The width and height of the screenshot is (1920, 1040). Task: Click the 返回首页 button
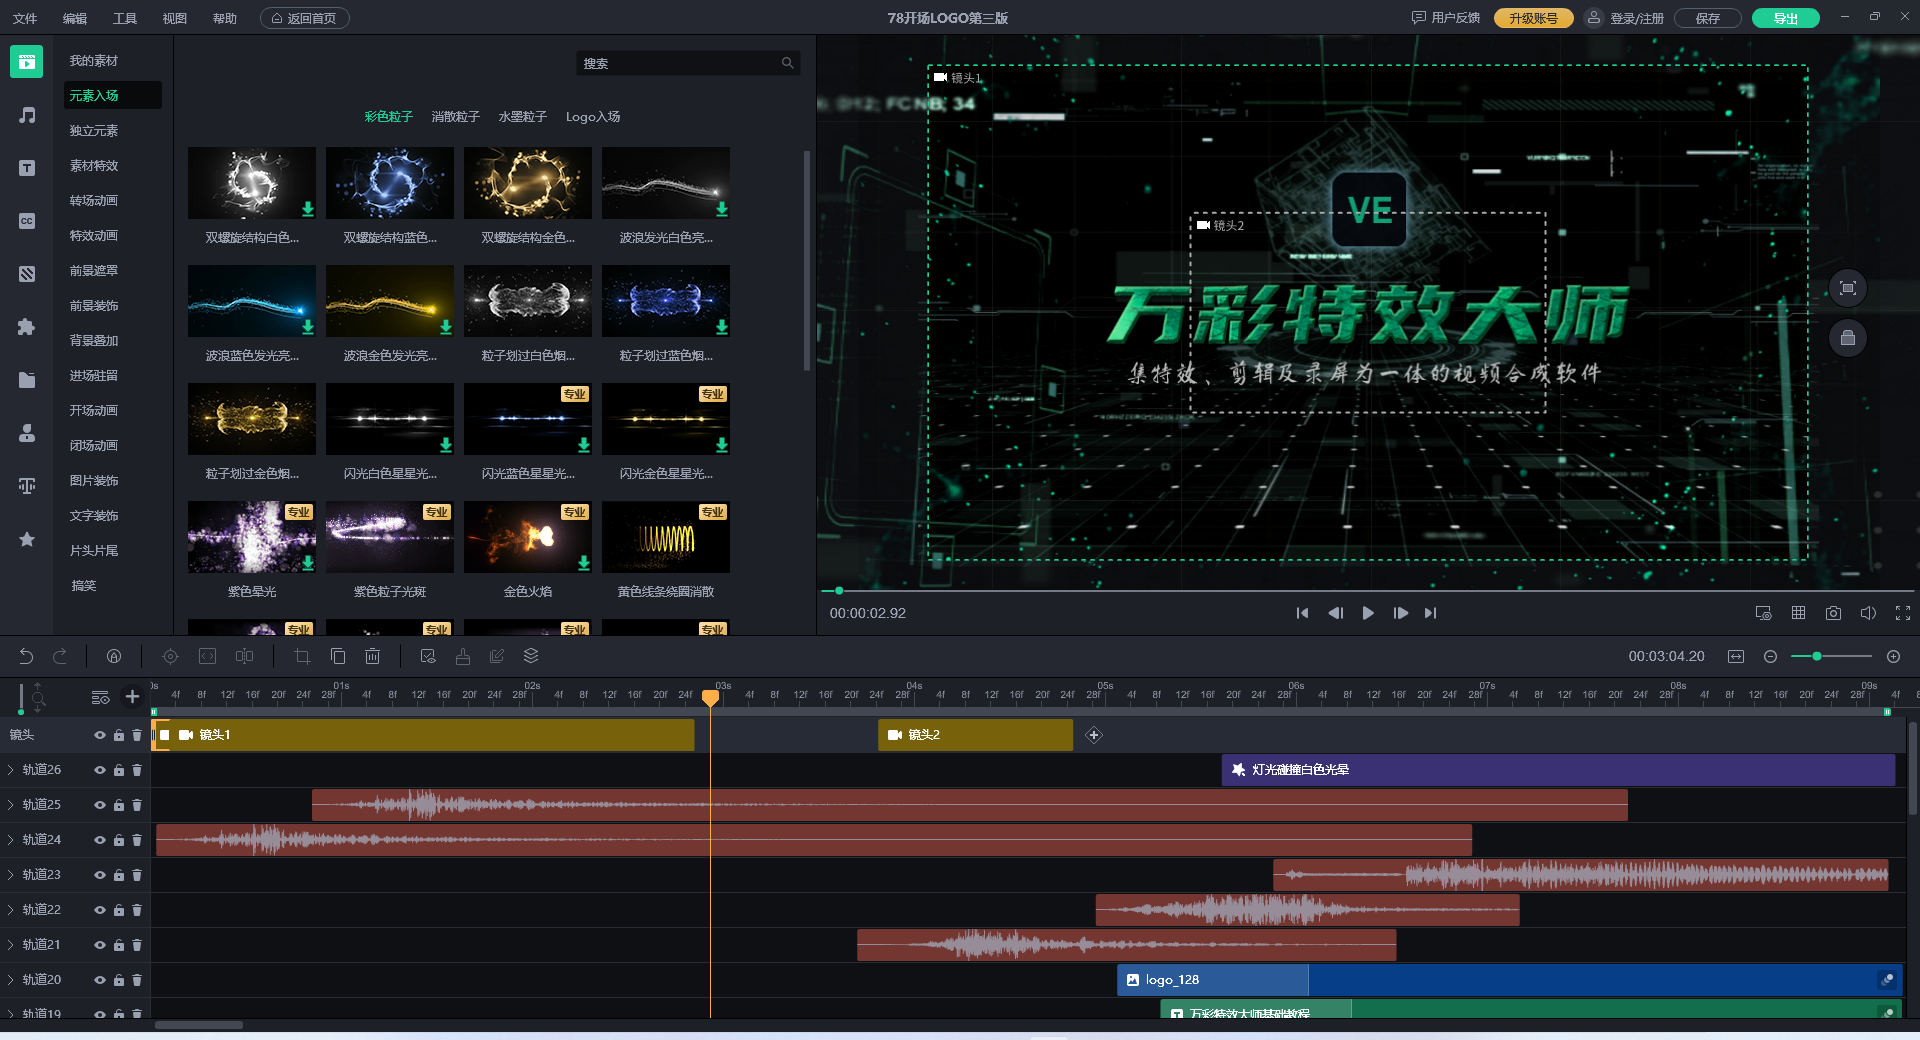pyautogui.click(x=305, y=18)
